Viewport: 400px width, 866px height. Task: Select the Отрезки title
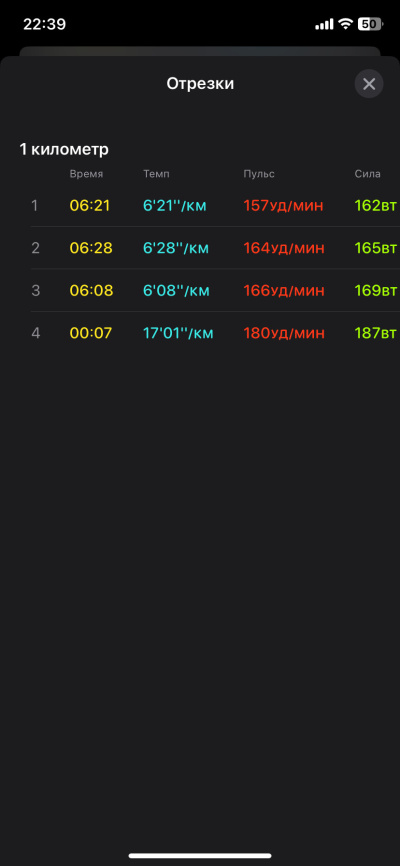click(x=200, y=84)
